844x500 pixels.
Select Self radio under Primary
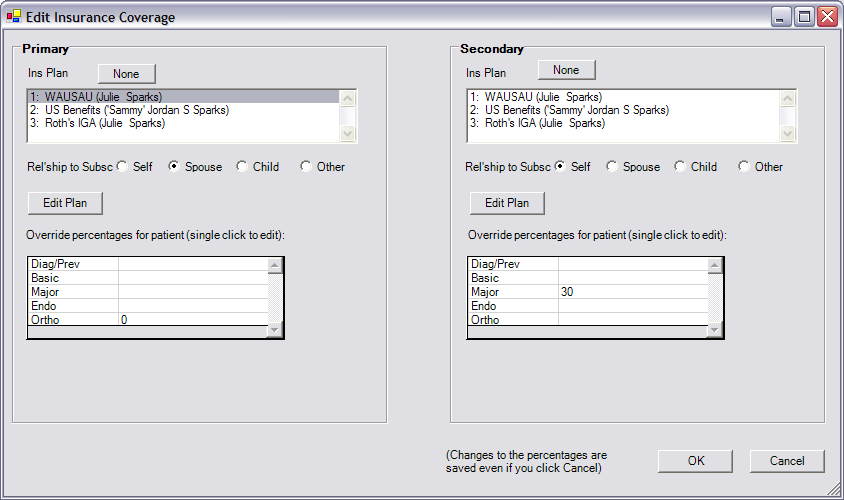coord(123,166)
